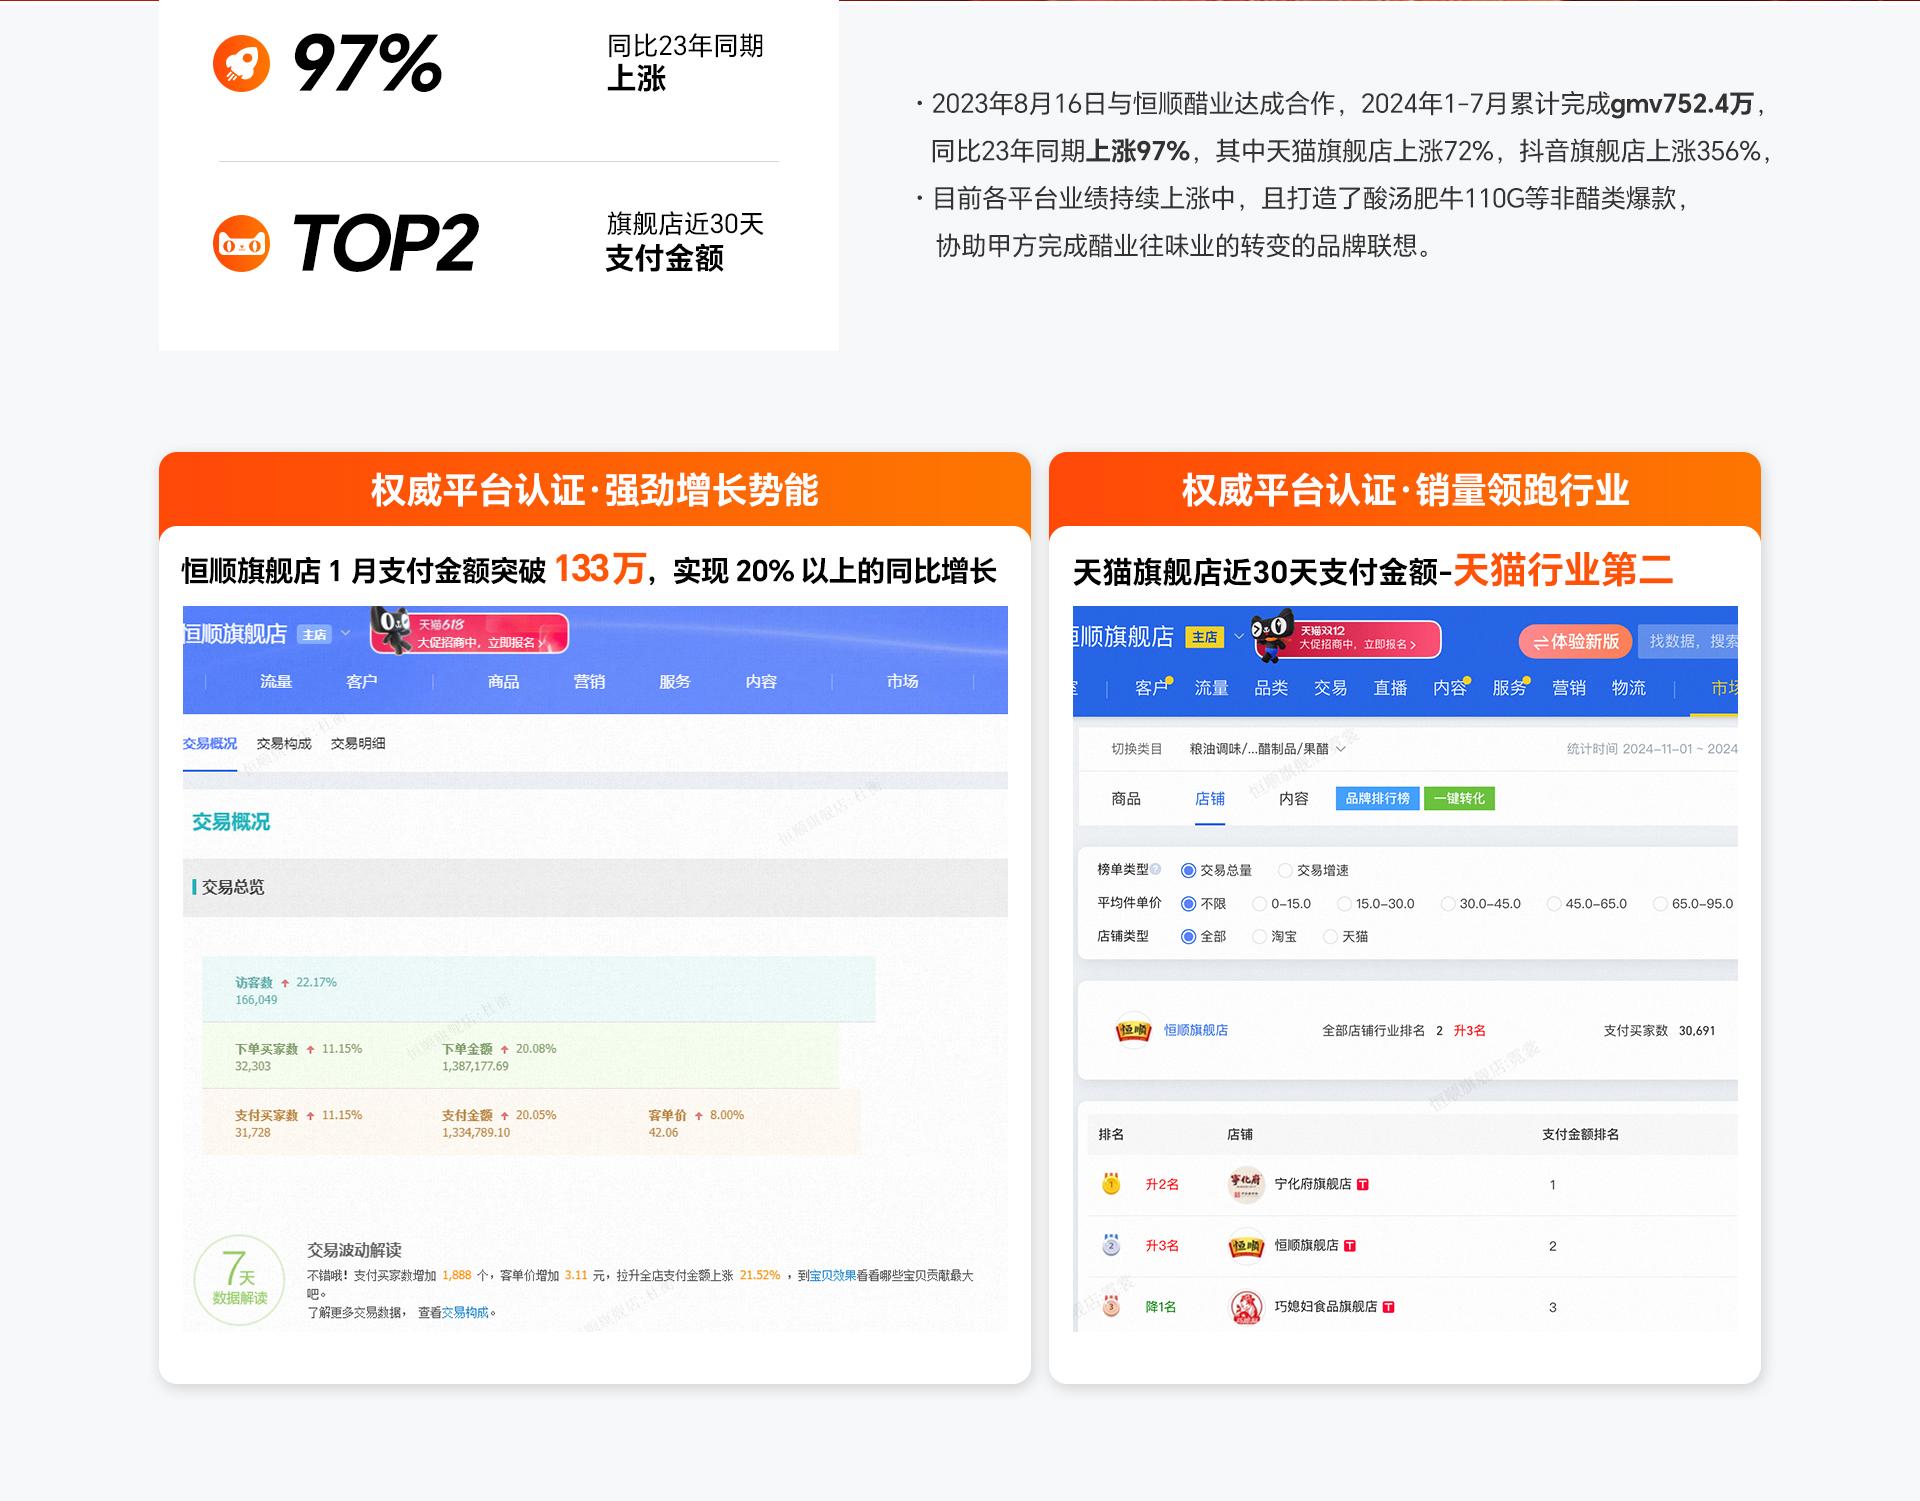Viewport: 1920px width, 1501px height.
Task: Select 不限 for 平均件单价
Action: pos(1188,904)
